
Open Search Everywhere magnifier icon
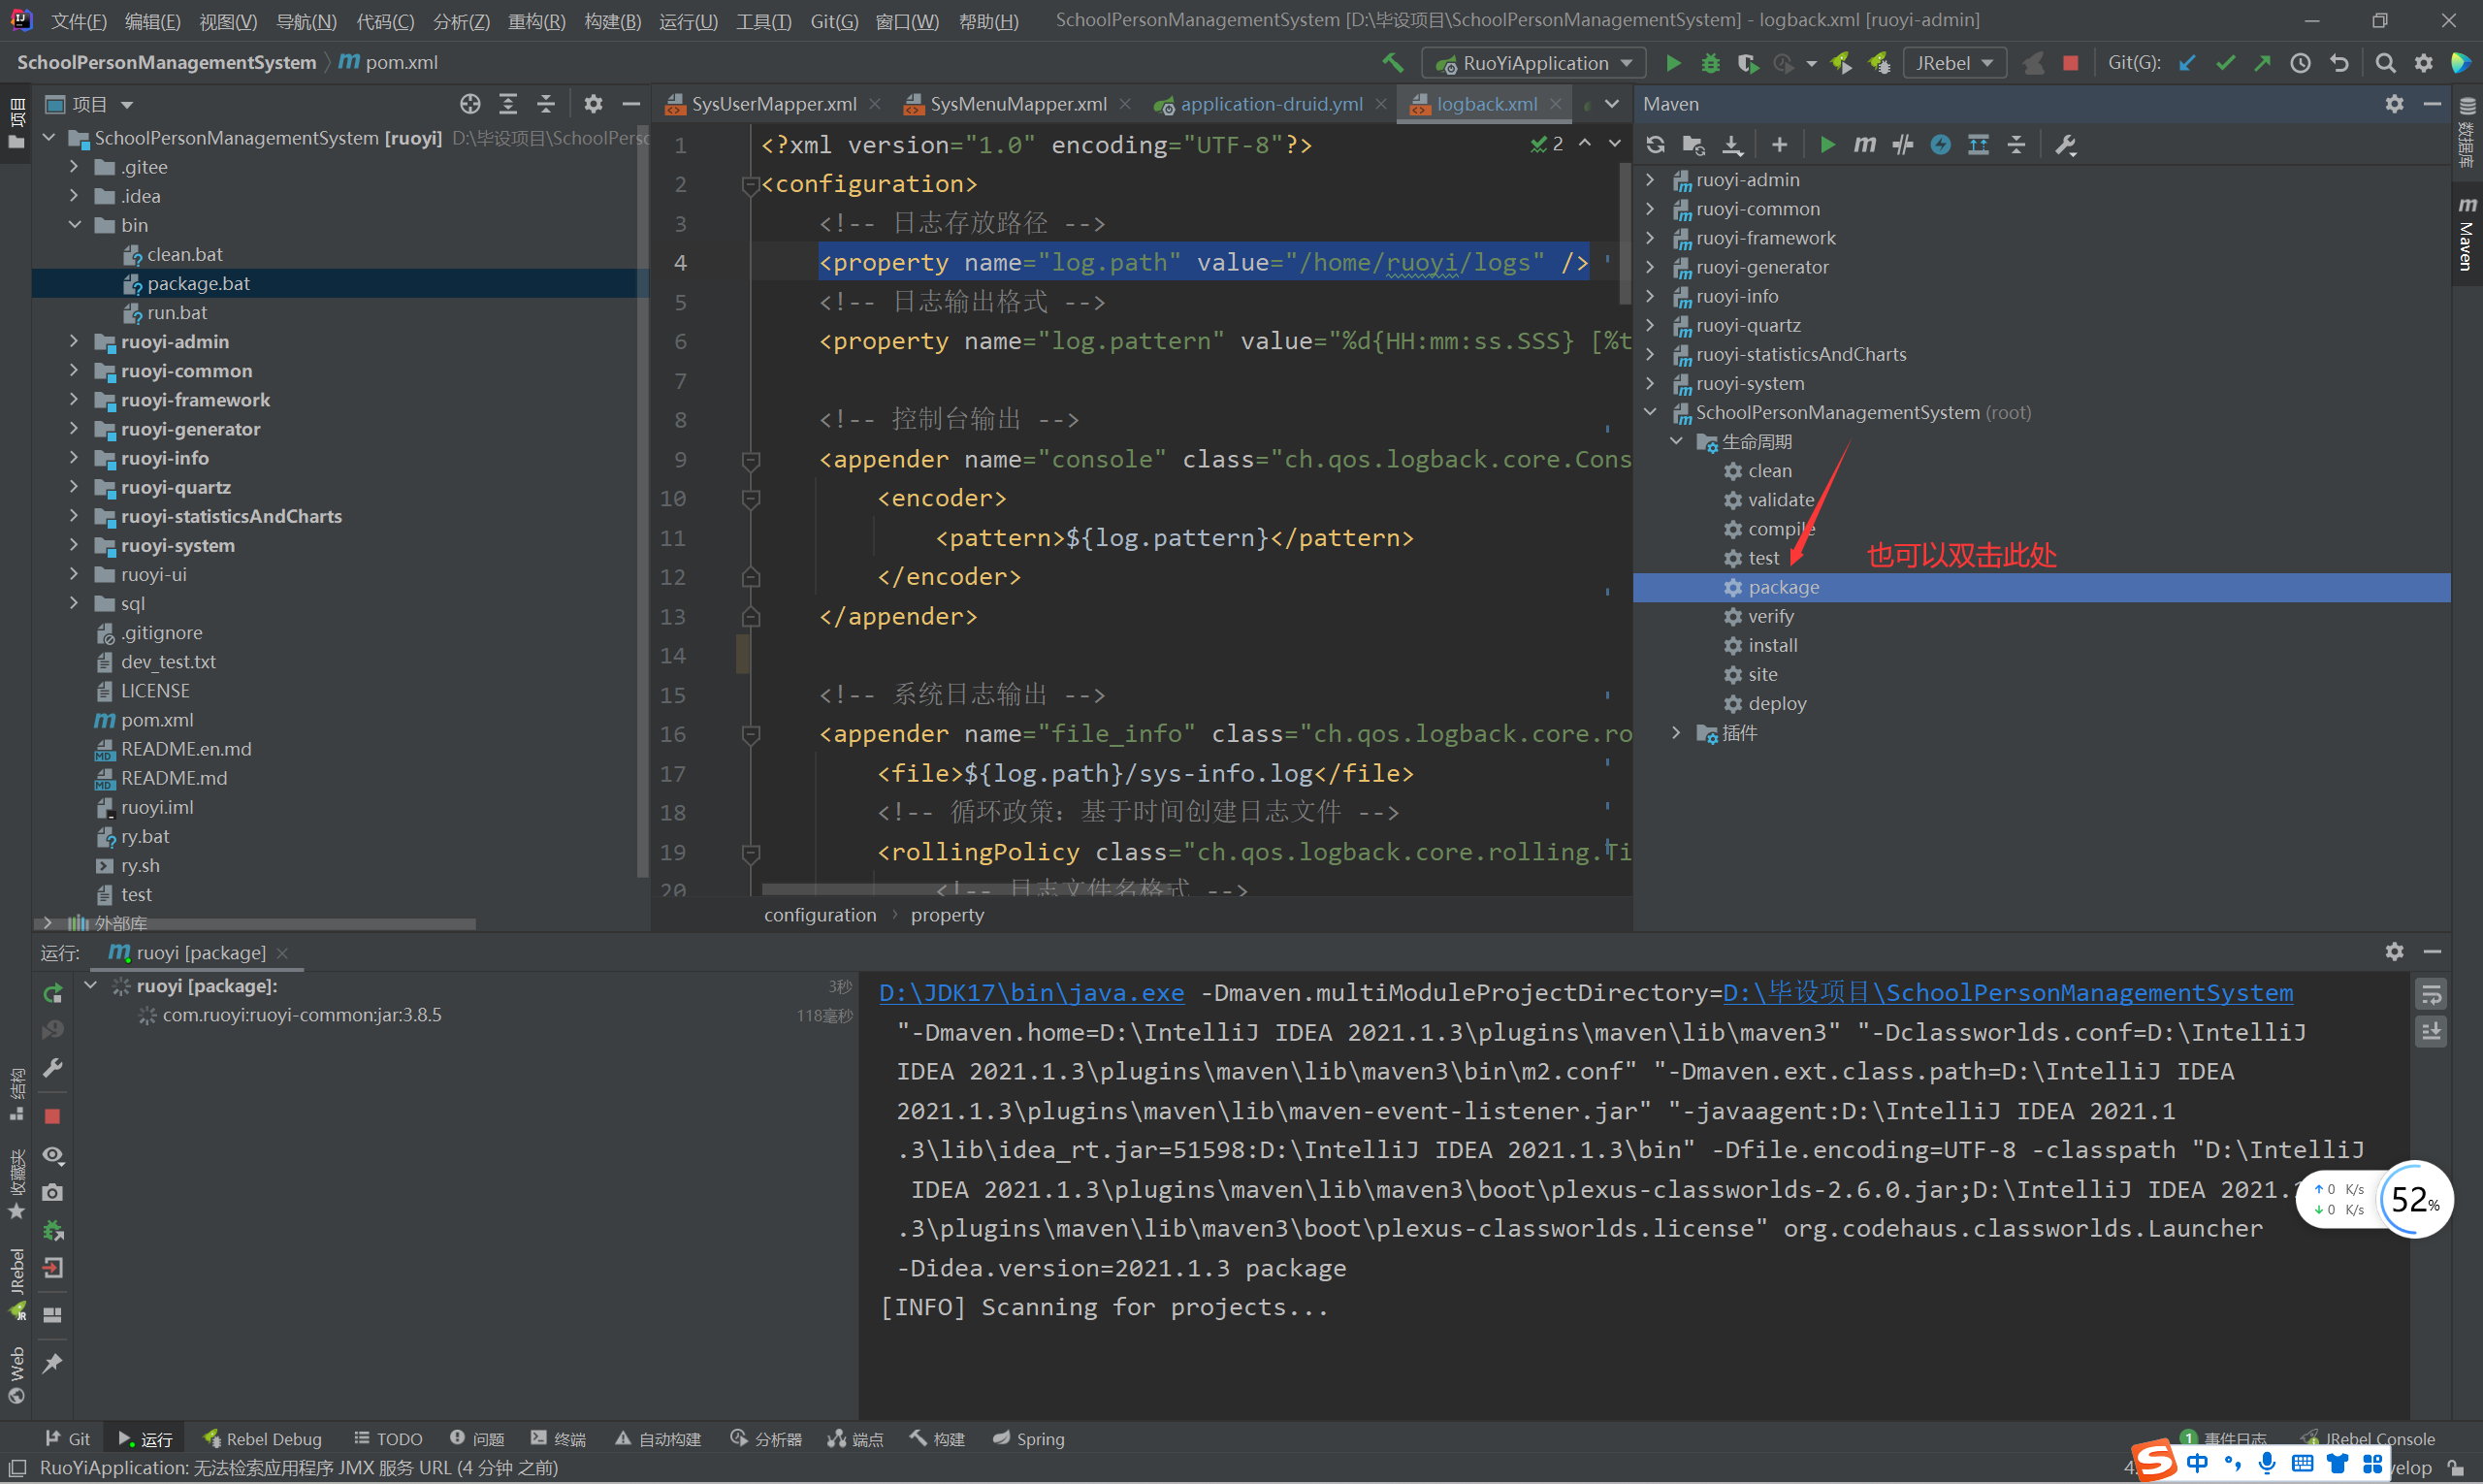pos(2385,63)
